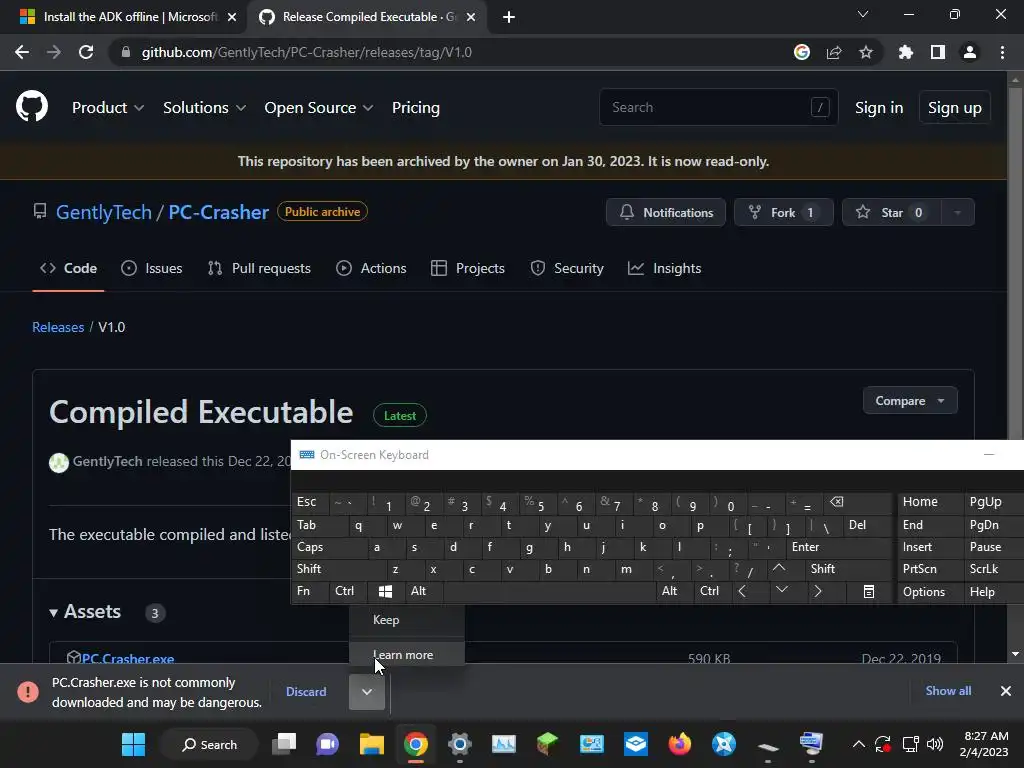Open Settings gear in taskbar
The width and height of the screenshot is (1024, 768).
tap(460, 744)
